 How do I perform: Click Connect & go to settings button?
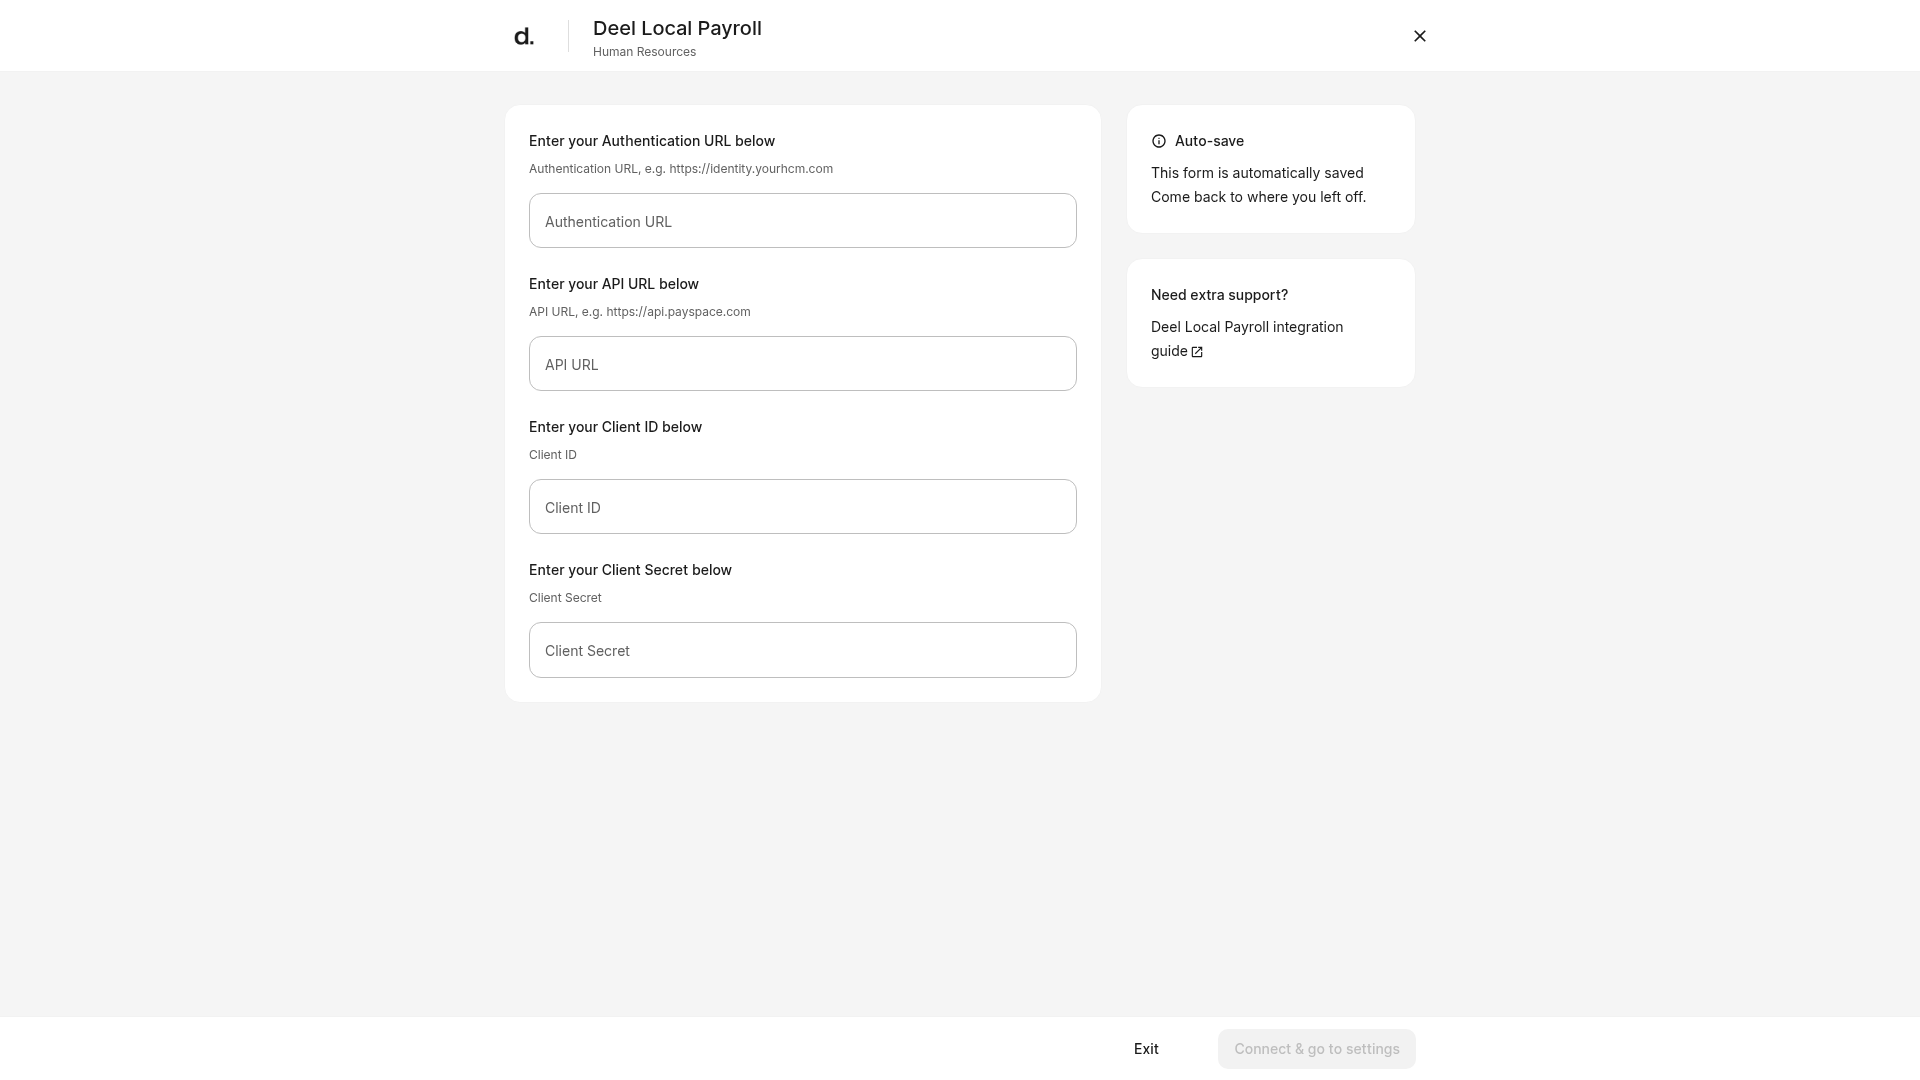pos(1317,1049)
